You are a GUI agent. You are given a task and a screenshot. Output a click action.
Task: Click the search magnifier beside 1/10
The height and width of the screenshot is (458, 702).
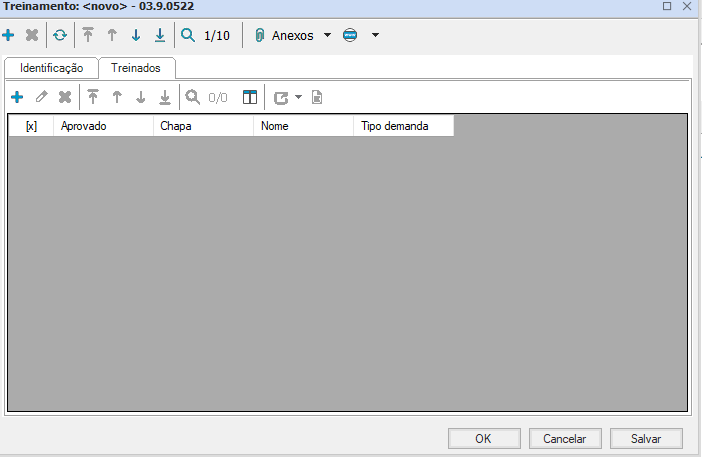[187, 36]
